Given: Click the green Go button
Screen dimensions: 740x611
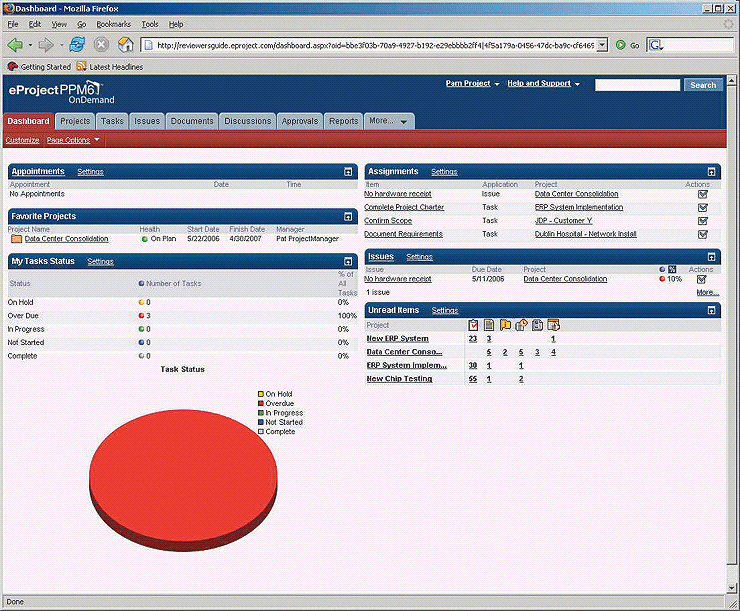Looking at the screenshot, I should coord(628,45).
